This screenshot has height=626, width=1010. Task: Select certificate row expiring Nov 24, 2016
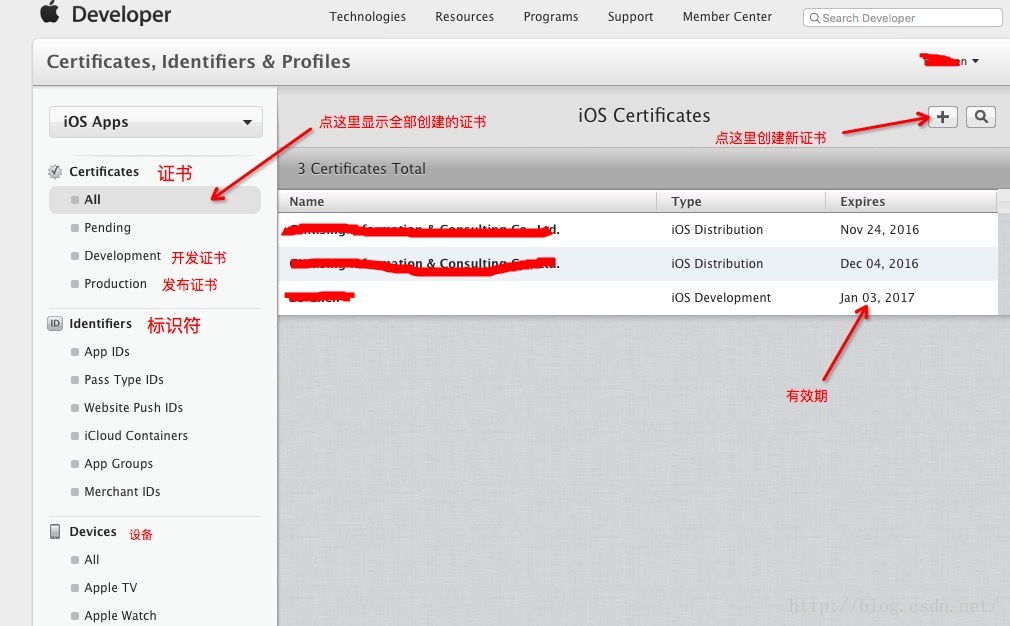pyautogui.click(x=638, y=230)
